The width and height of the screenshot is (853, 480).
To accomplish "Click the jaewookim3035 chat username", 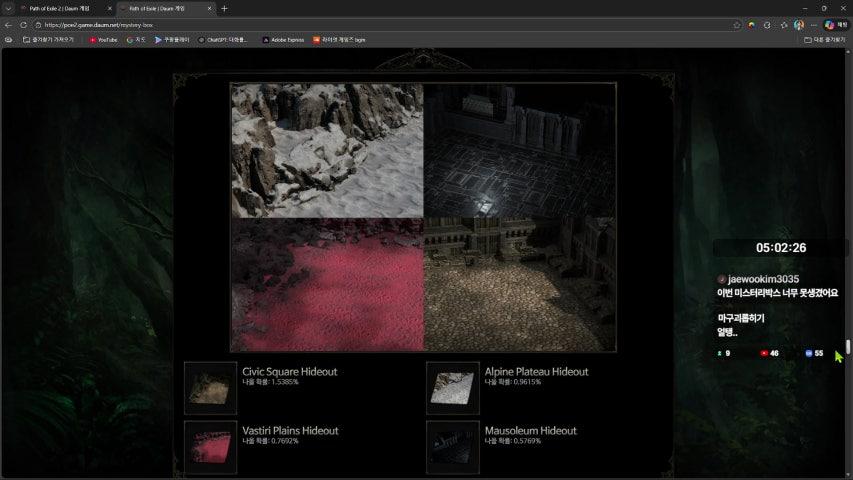I will [x=763, y=279].
